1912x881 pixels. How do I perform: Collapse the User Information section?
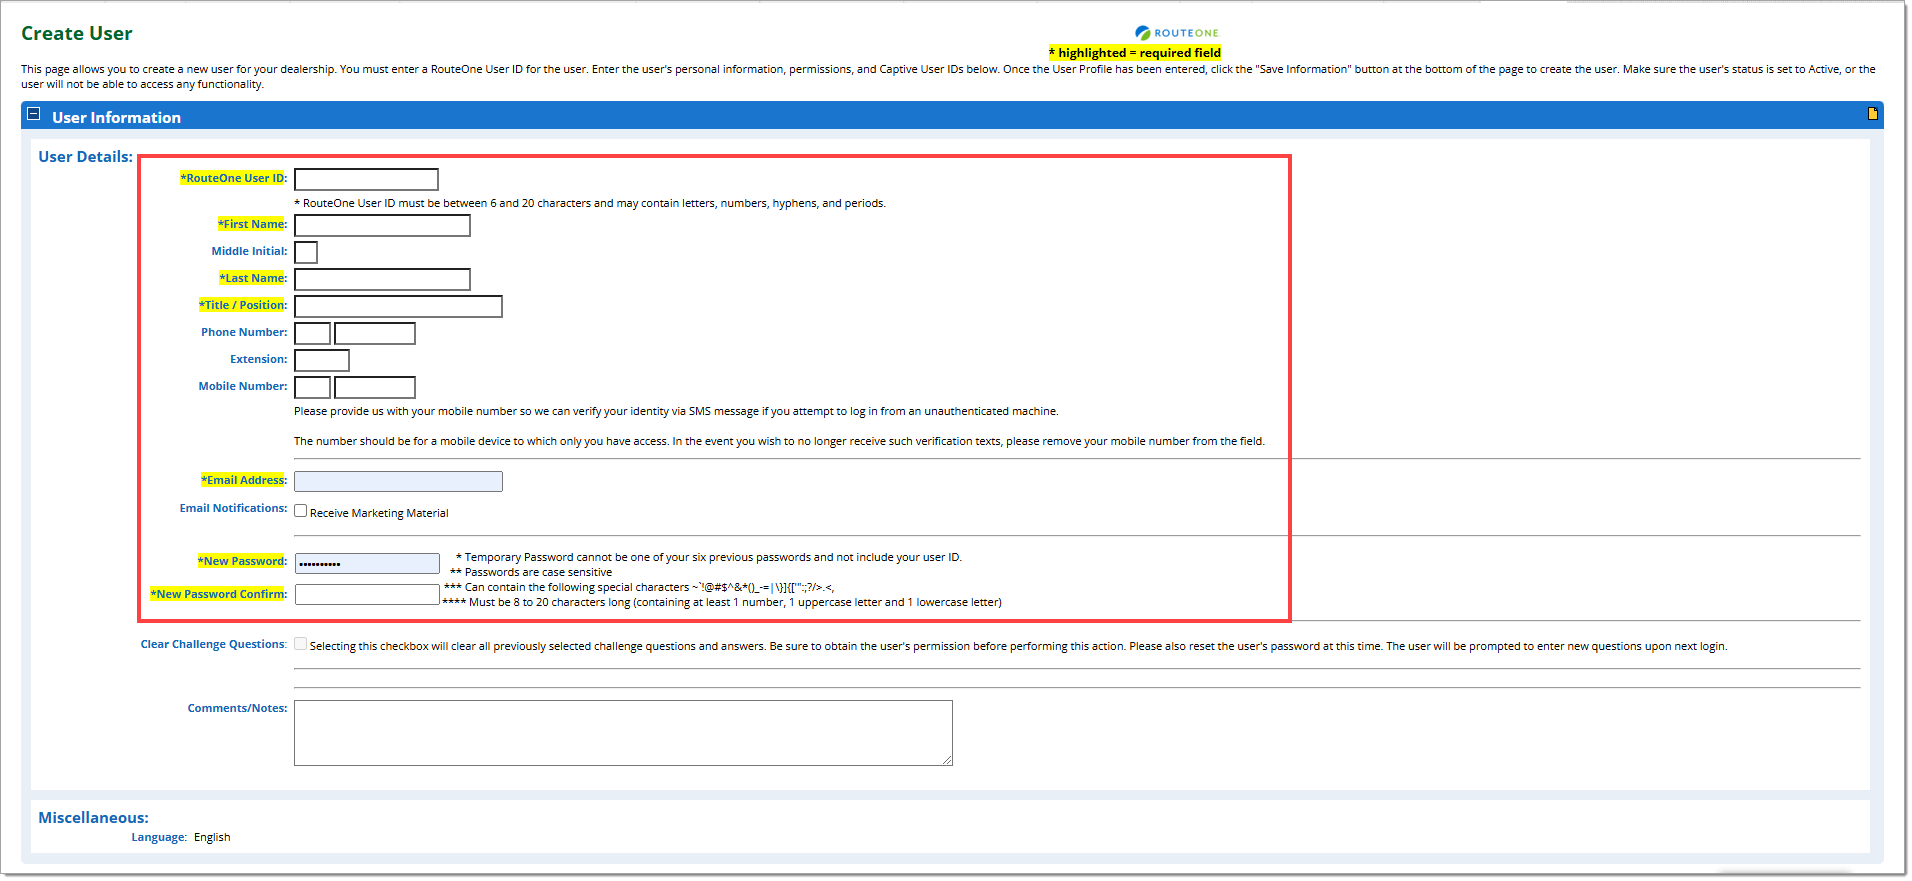(x=33, y=114)
